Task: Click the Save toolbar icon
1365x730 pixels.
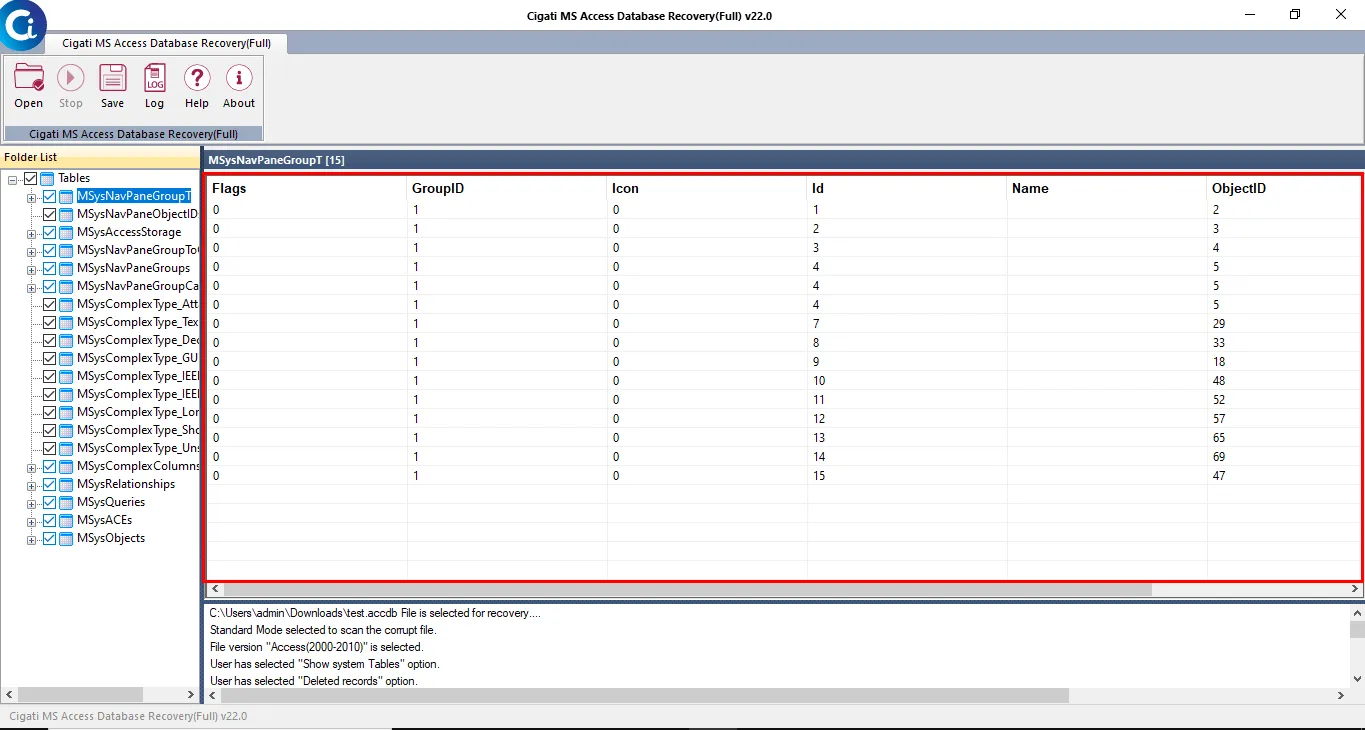Action: tap(113, 79)
